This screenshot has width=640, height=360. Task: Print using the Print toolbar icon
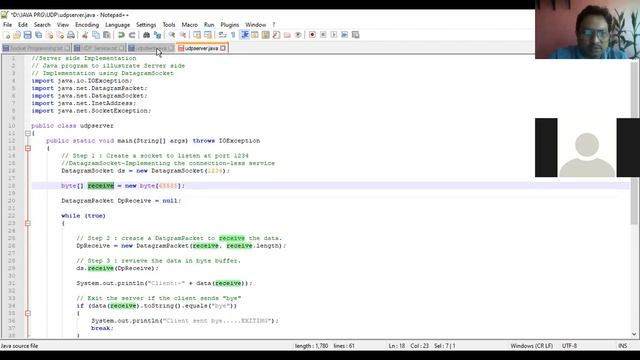point(71,35)
